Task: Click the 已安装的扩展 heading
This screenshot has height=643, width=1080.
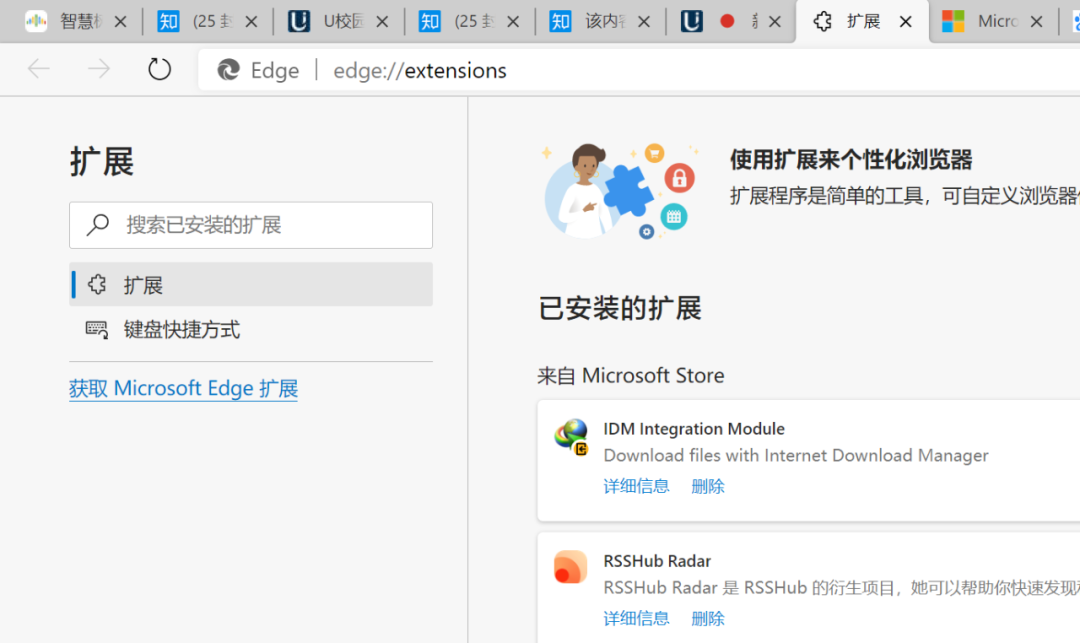Action: coord(620,308)
